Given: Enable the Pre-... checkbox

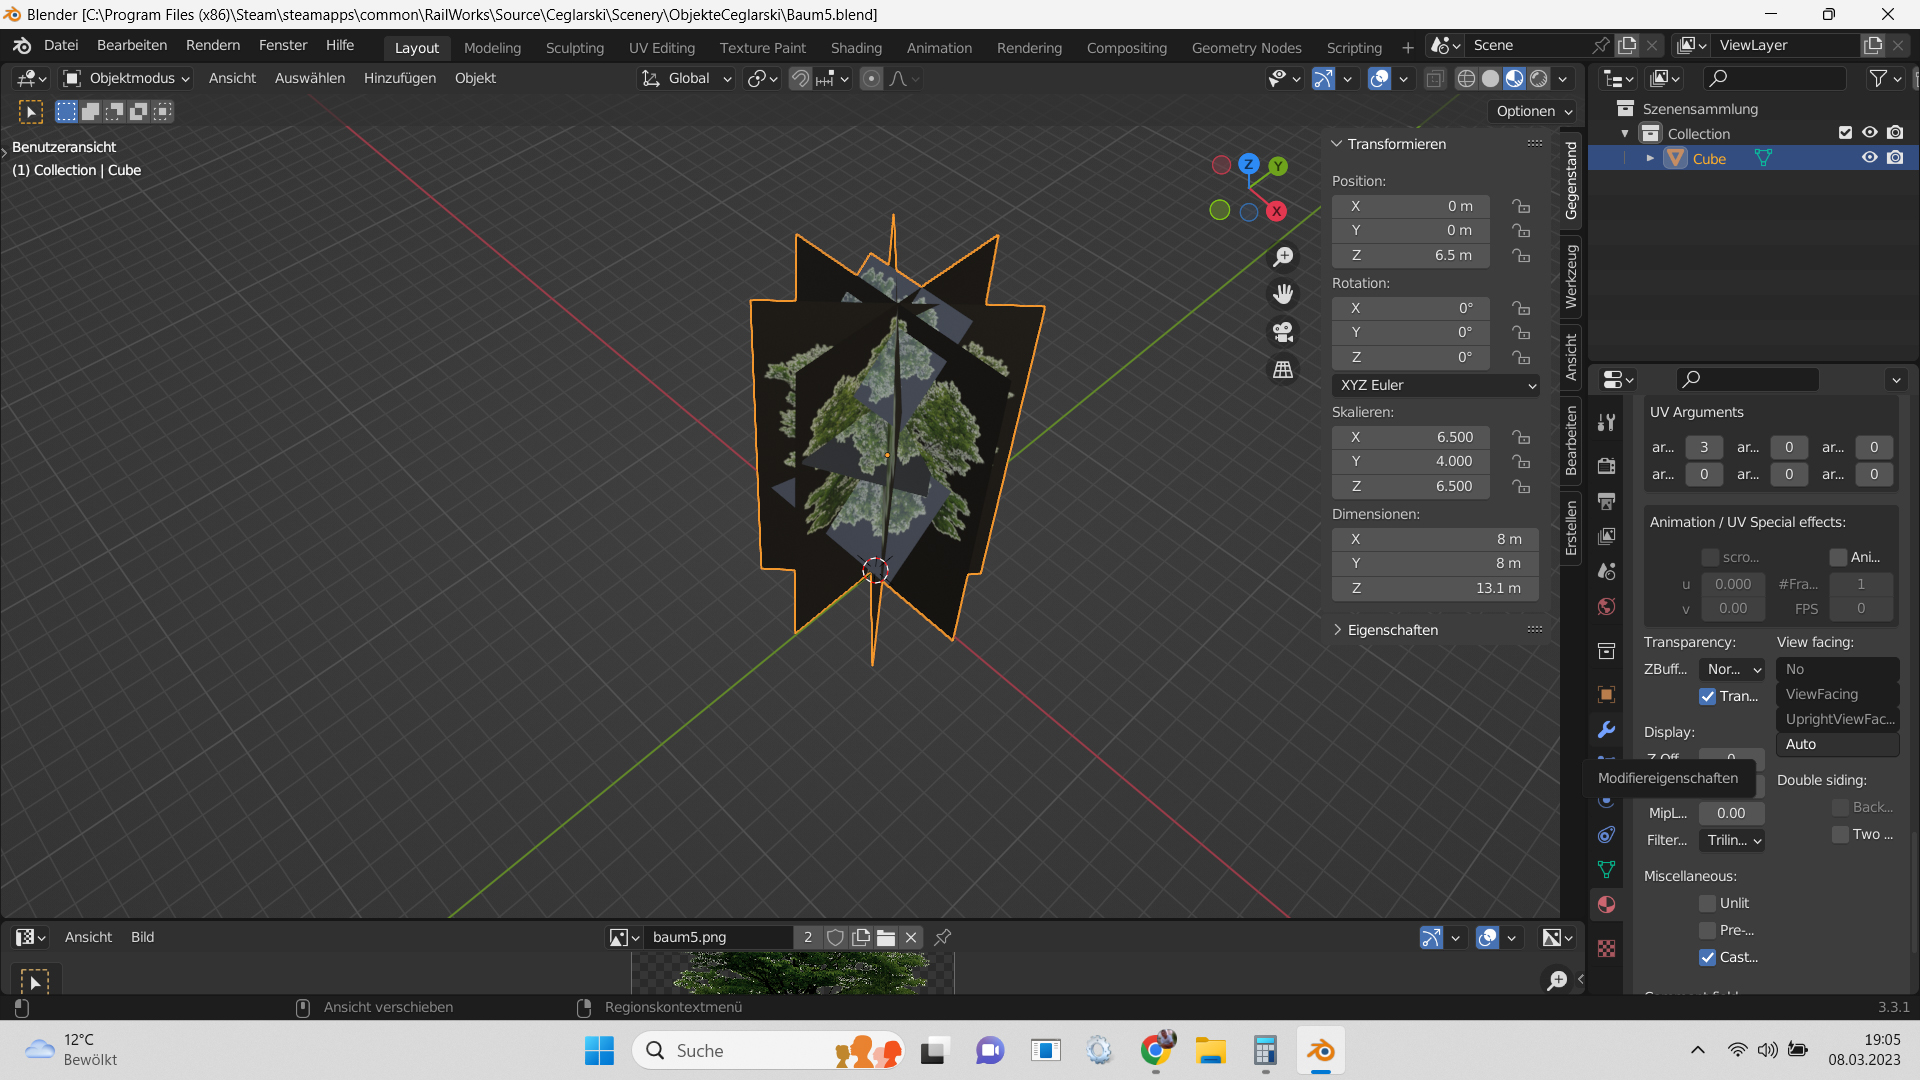Looking at the screenshot, I should pyautogui.click(x=1707, y=930).
